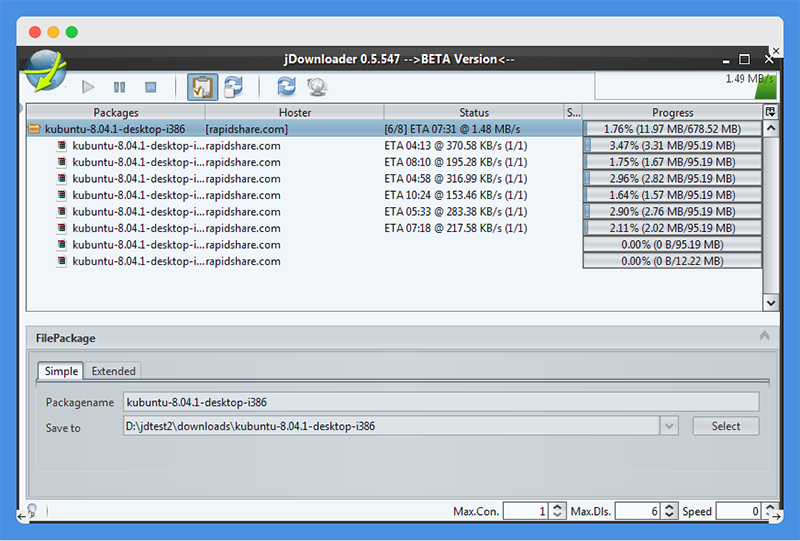Click the update globe icon in toolbar

click(317, 87)
